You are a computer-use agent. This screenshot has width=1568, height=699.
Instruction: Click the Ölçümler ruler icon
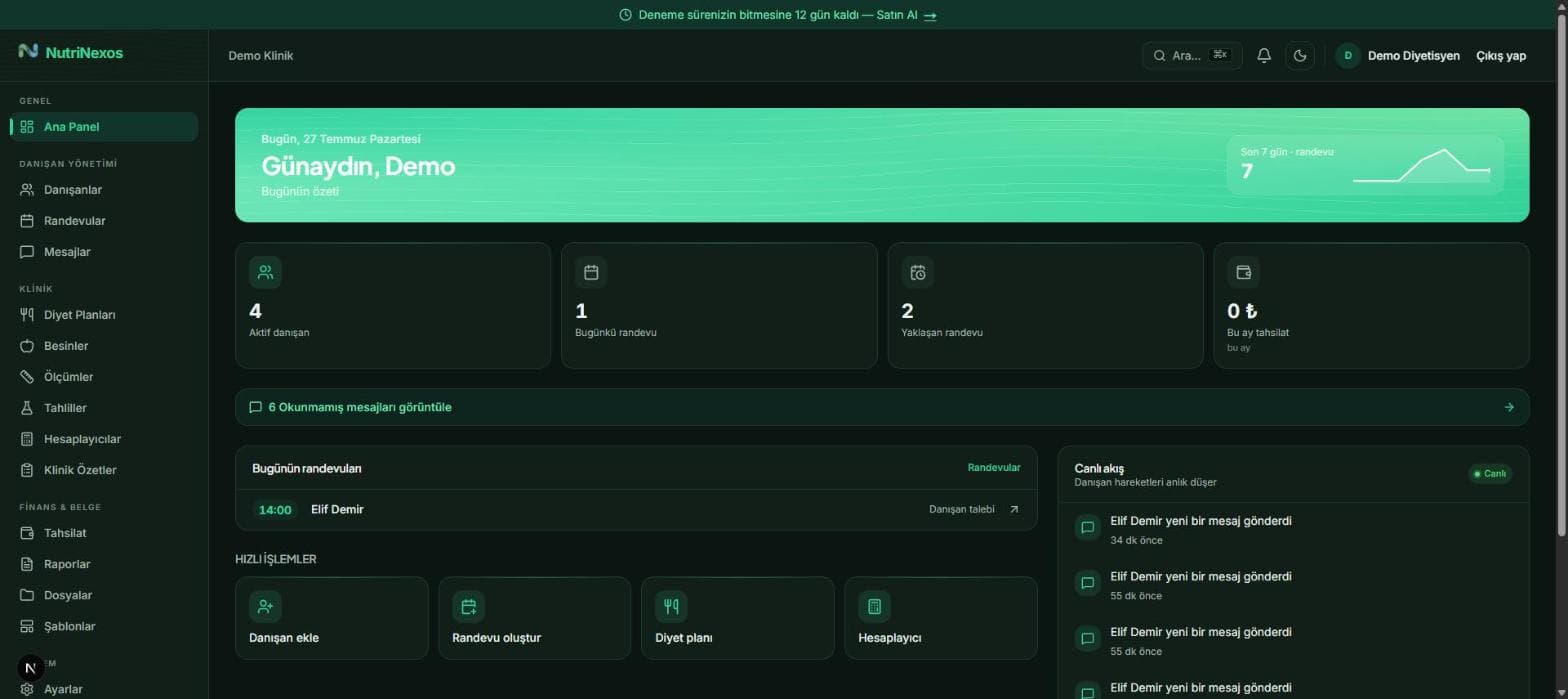click(x=27, y=377)
